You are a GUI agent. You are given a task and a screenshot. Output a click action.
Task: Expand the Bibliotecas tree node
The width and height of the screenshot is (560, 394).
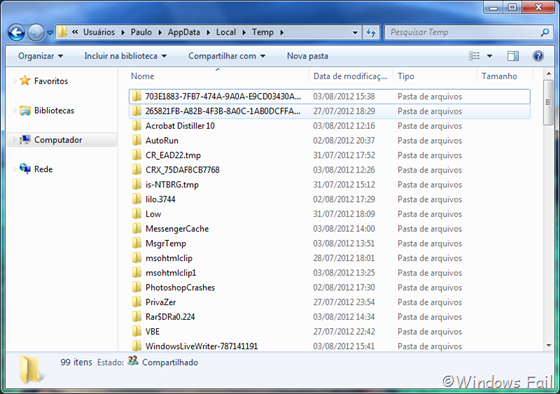(x=14, y=111)
